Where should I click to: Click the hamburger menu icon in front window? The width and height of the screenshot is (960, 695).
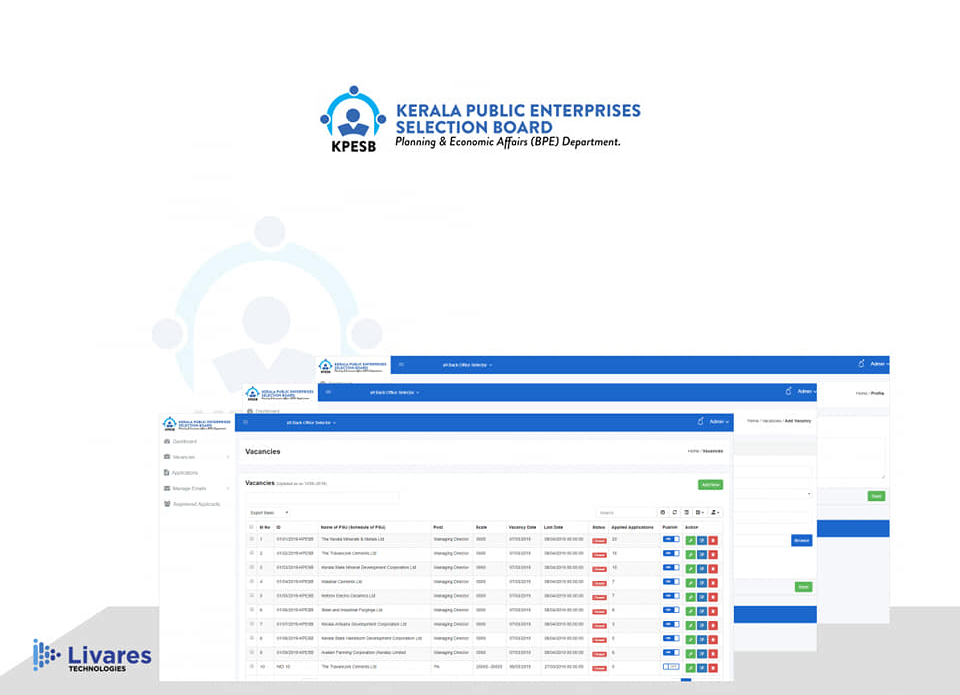click(246, 423)
